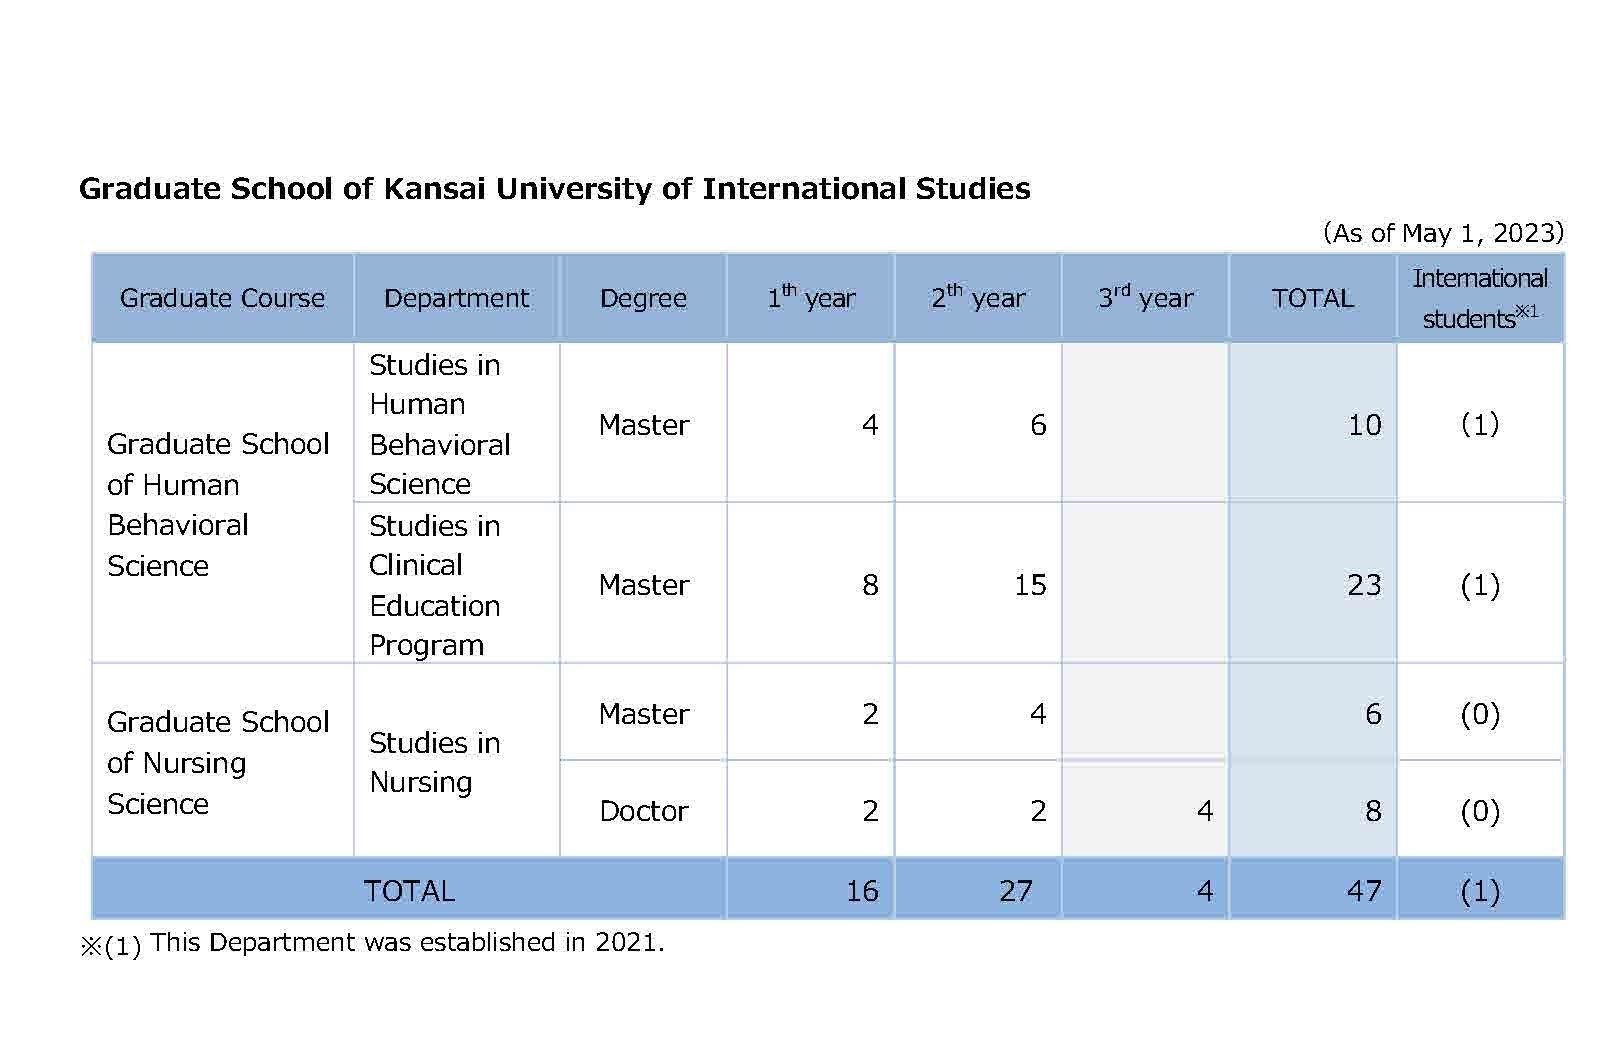
Task: Select the 'Department' column header
Action: pos(456,298)
